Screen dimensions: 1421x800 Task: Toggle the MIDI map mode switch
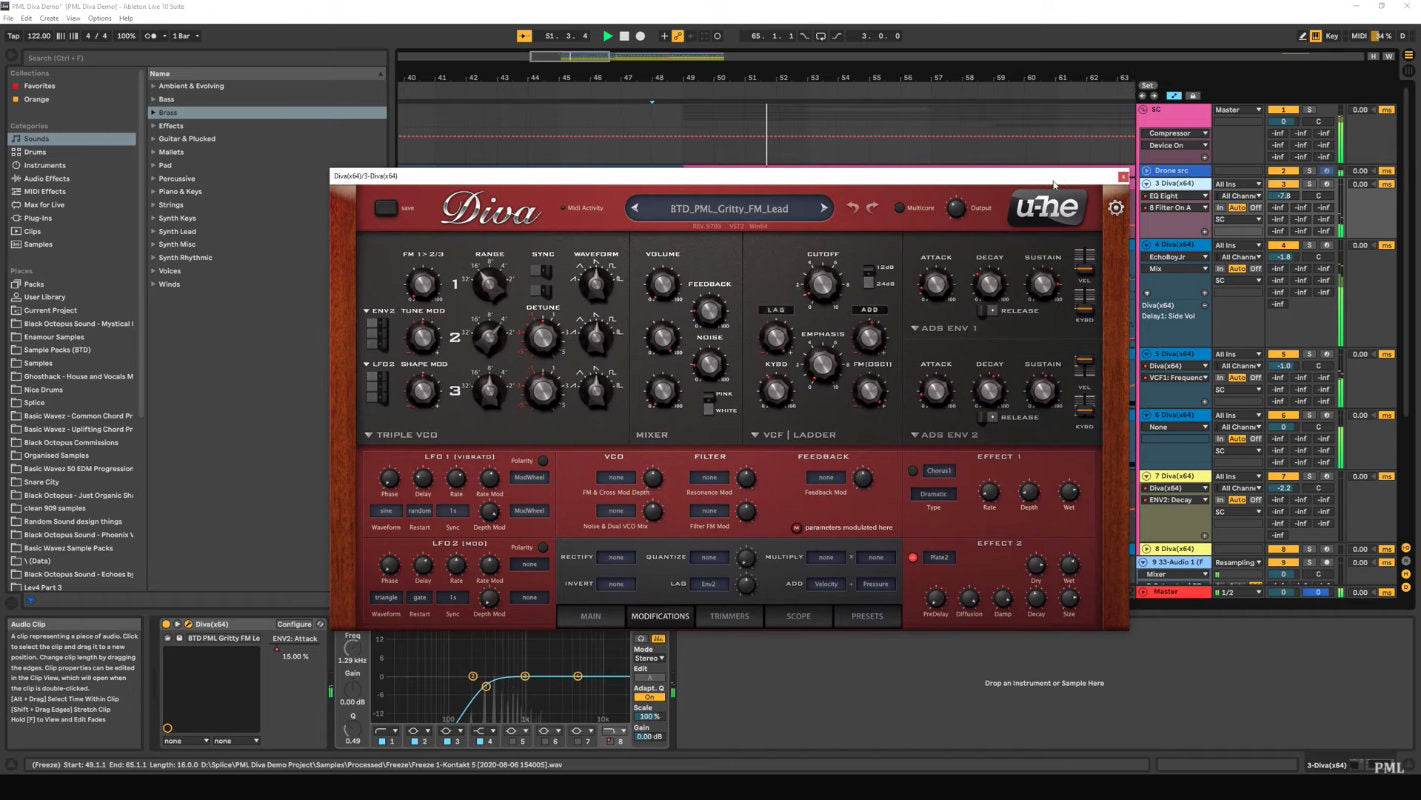[1358, 36]
